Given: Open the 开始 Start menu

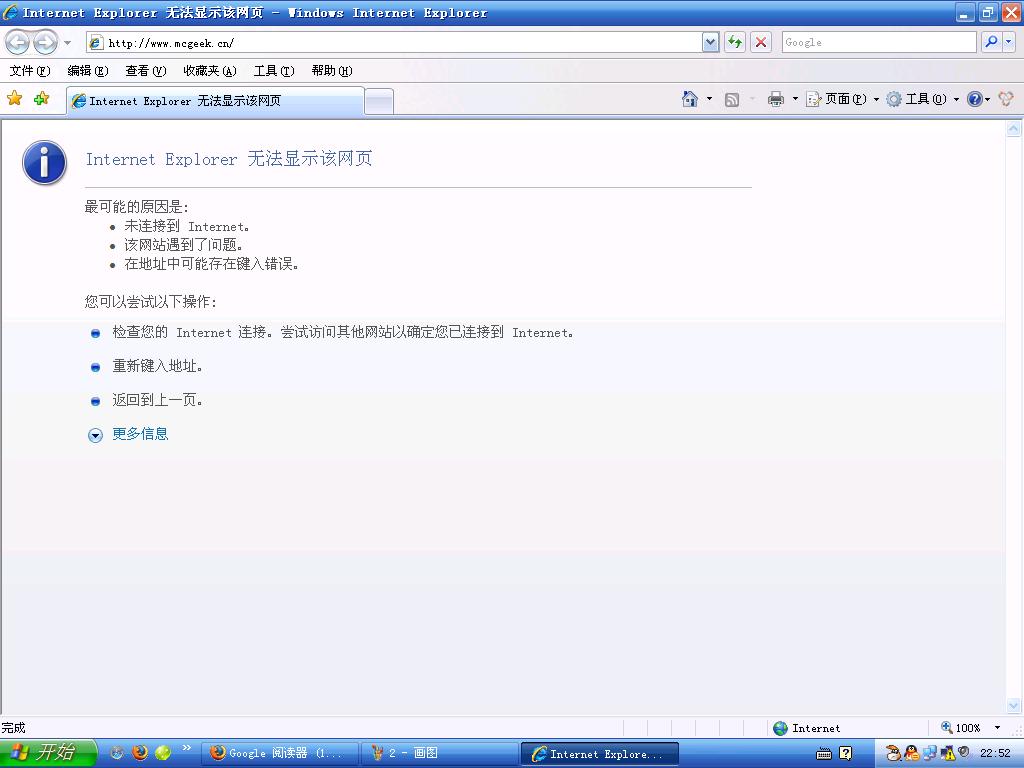Looking at the screenshot, I should [x=47, y=753].
